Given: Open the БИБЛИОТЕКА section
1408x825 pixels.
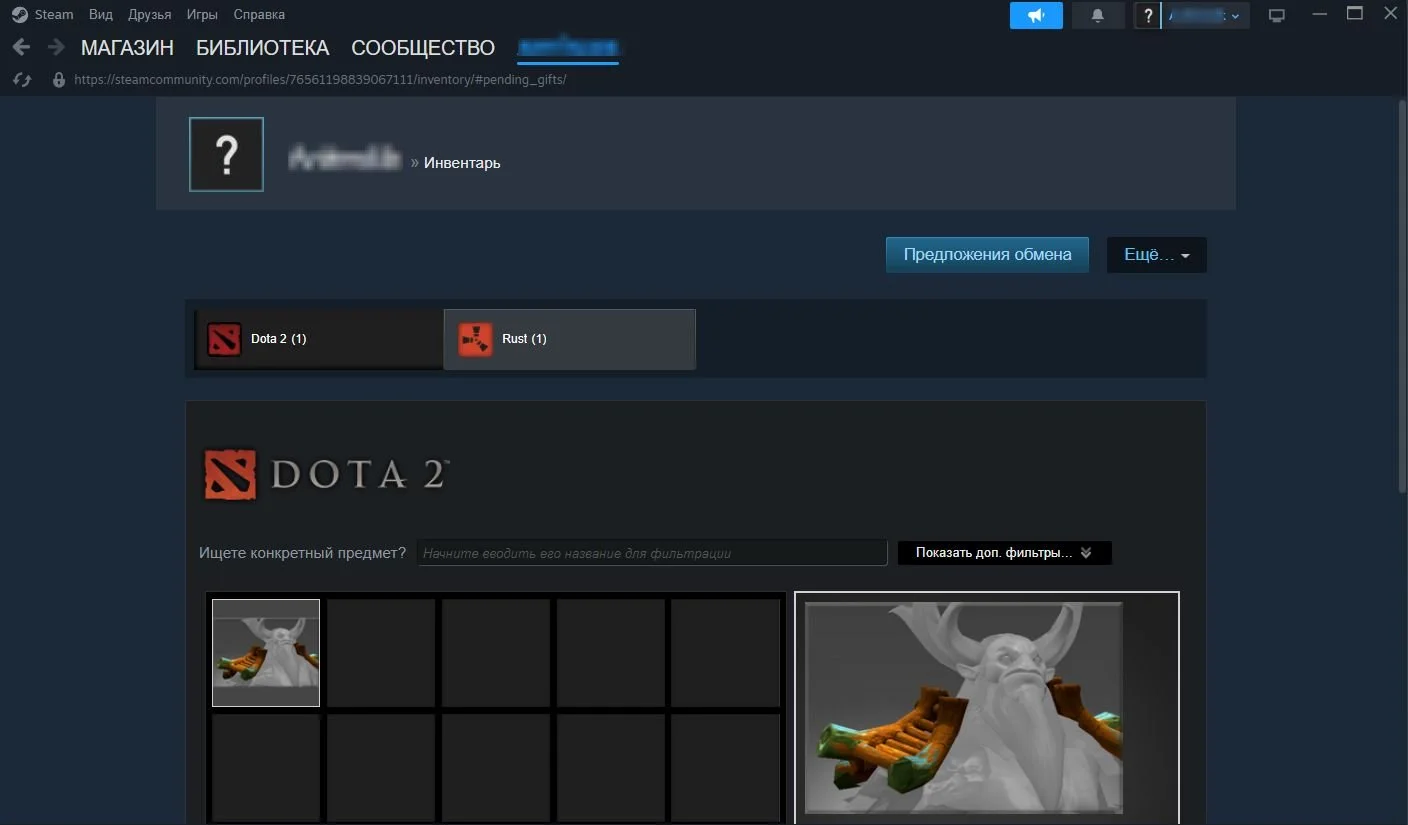Looking at the screenshot, I should click(262, 48).
